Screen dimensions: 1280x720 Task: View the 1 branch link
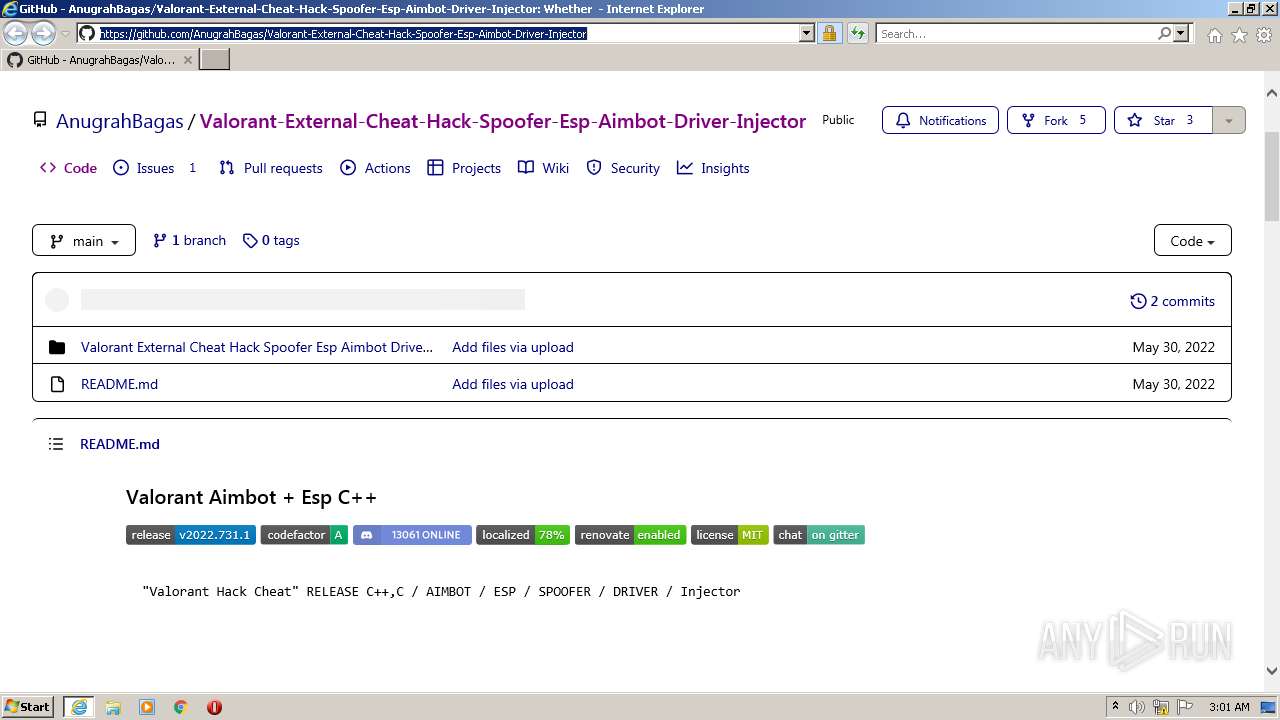(189, 240)
